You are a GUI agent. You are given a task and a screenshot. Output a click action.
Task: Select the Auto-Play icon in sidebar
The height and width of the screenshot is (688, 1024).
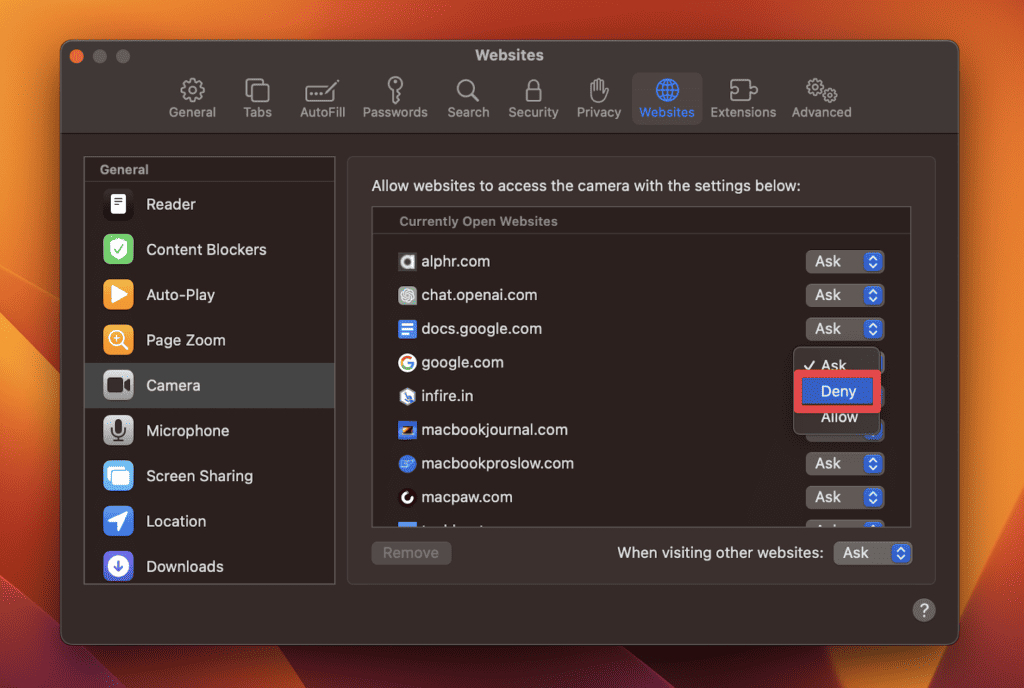pyautogui.click(x=118, y=294)
